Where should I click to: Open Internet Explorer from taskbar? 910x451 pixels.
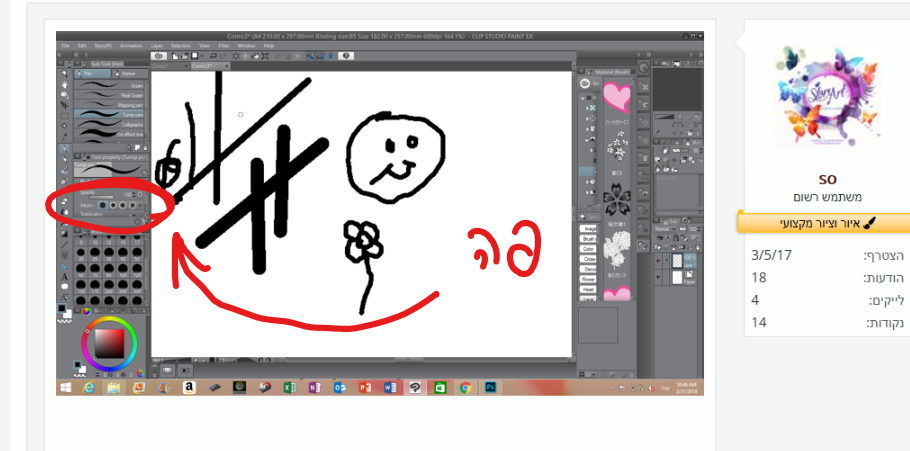pyautogui.click(x=89, y=388)
